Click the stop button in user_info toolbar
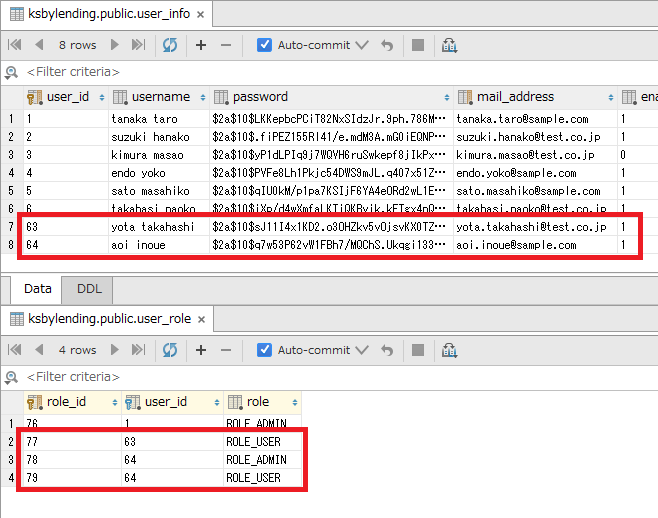 tap(418, 45)
